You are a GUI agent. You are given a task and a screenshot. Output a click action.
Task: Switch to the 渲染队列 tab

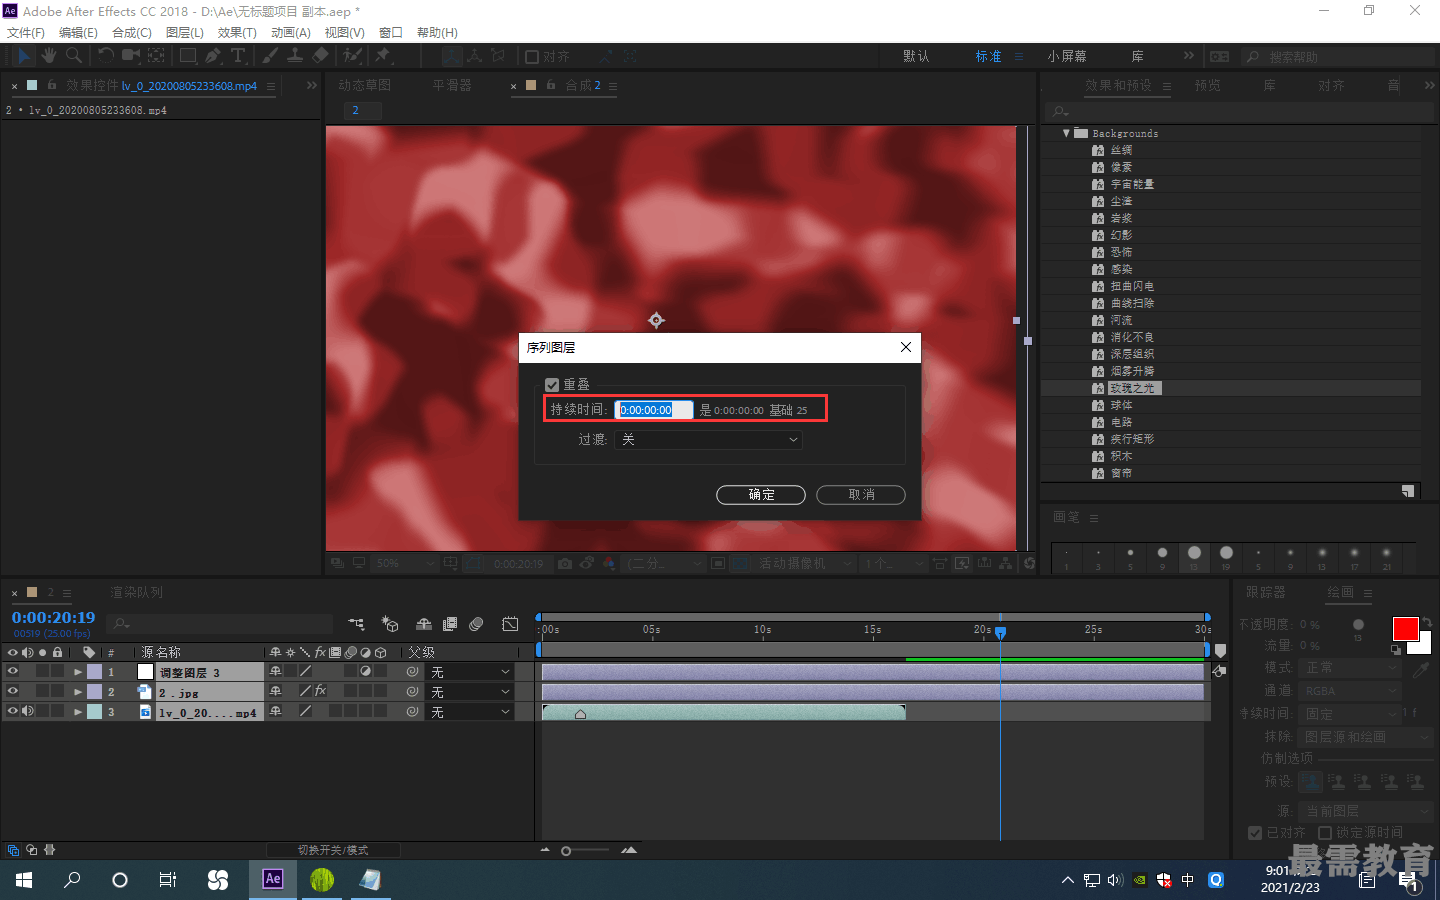click(x=136, y=593)
